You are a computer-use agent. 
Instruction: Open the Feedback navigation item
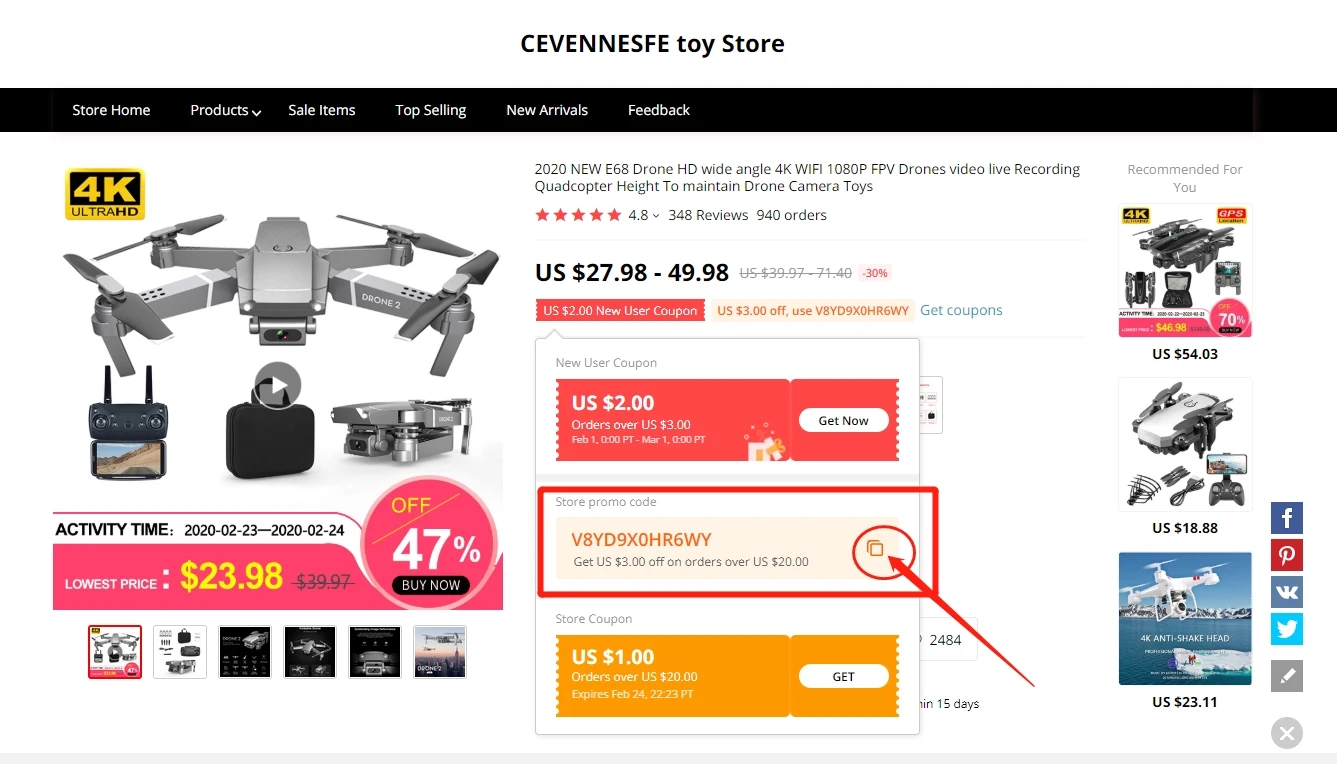(659, 110)
